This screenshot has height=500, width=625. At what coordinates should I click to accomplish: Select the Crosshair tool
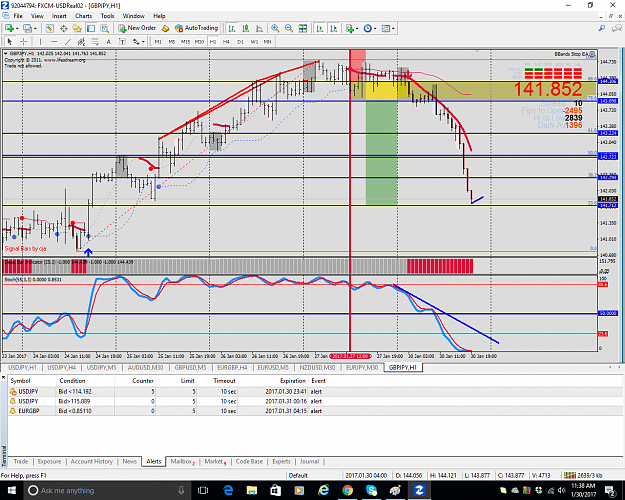click(24, 41)
